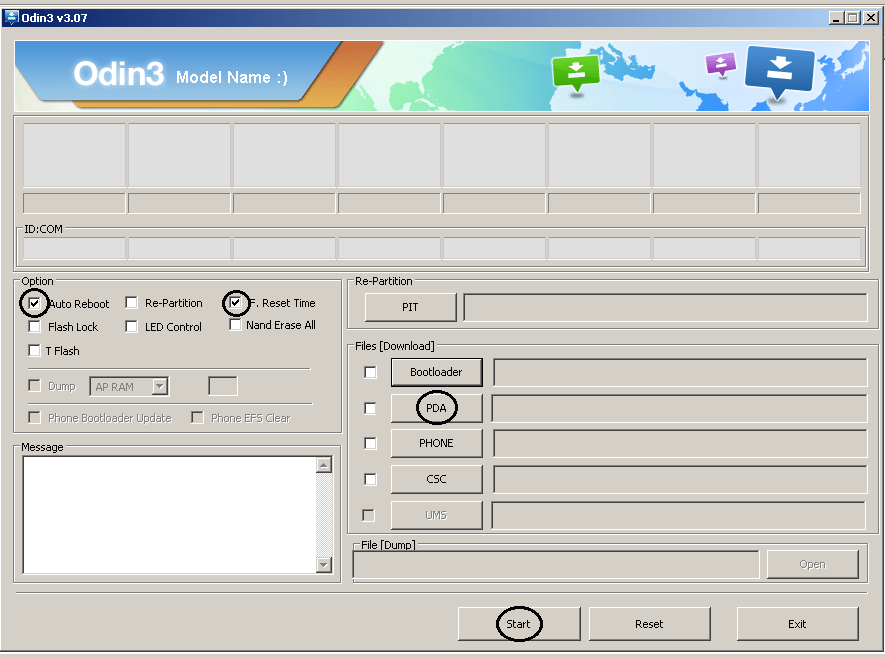Screen dimensions: 885x657
Task: Enable the Nand Erase All option
Action: [x=236, y=325]
